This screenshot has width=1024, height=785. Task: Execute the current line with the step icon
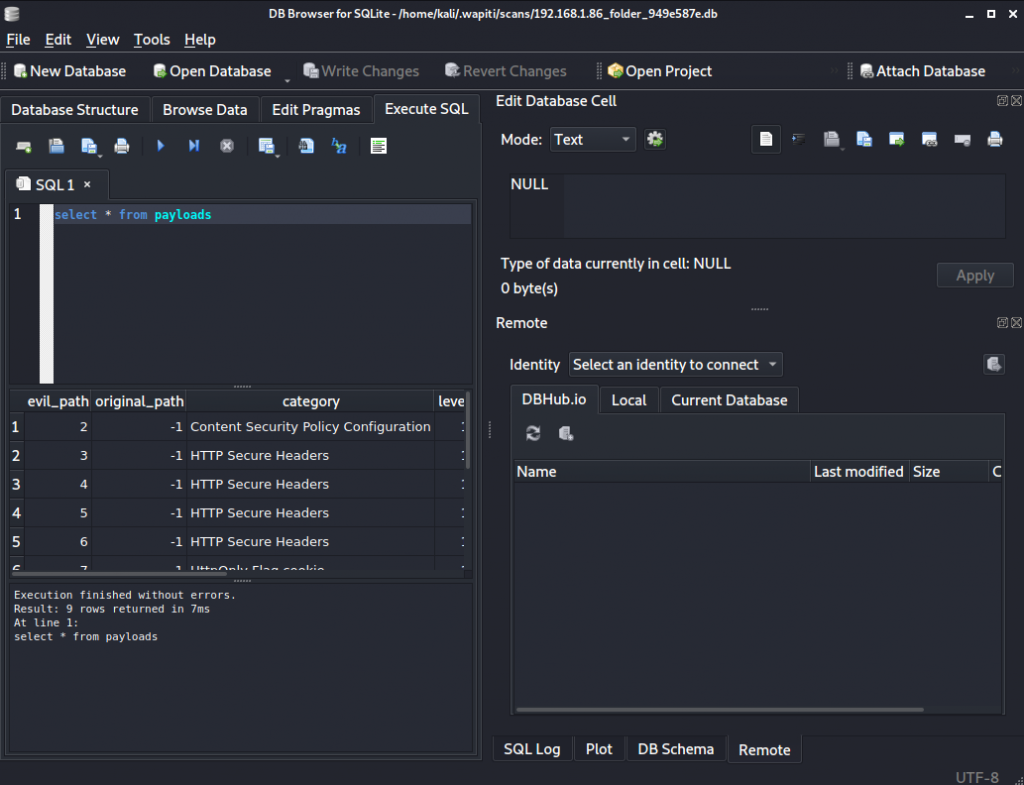coord(193,146)
